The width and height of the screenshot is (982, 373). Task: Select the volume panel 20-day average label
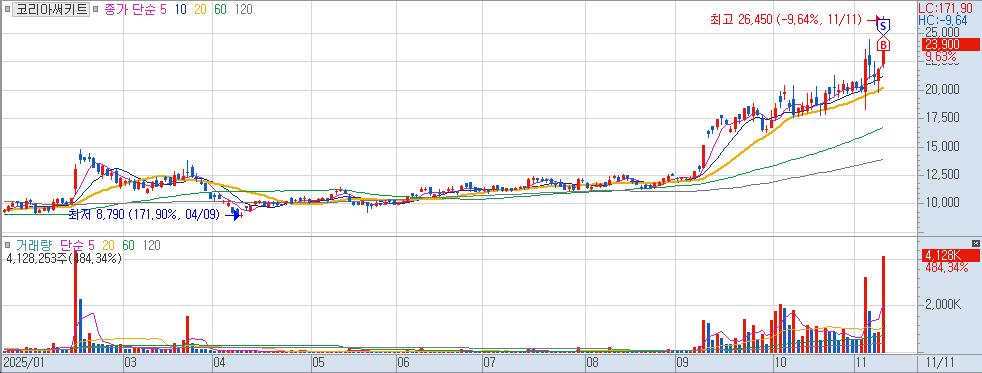108,246
